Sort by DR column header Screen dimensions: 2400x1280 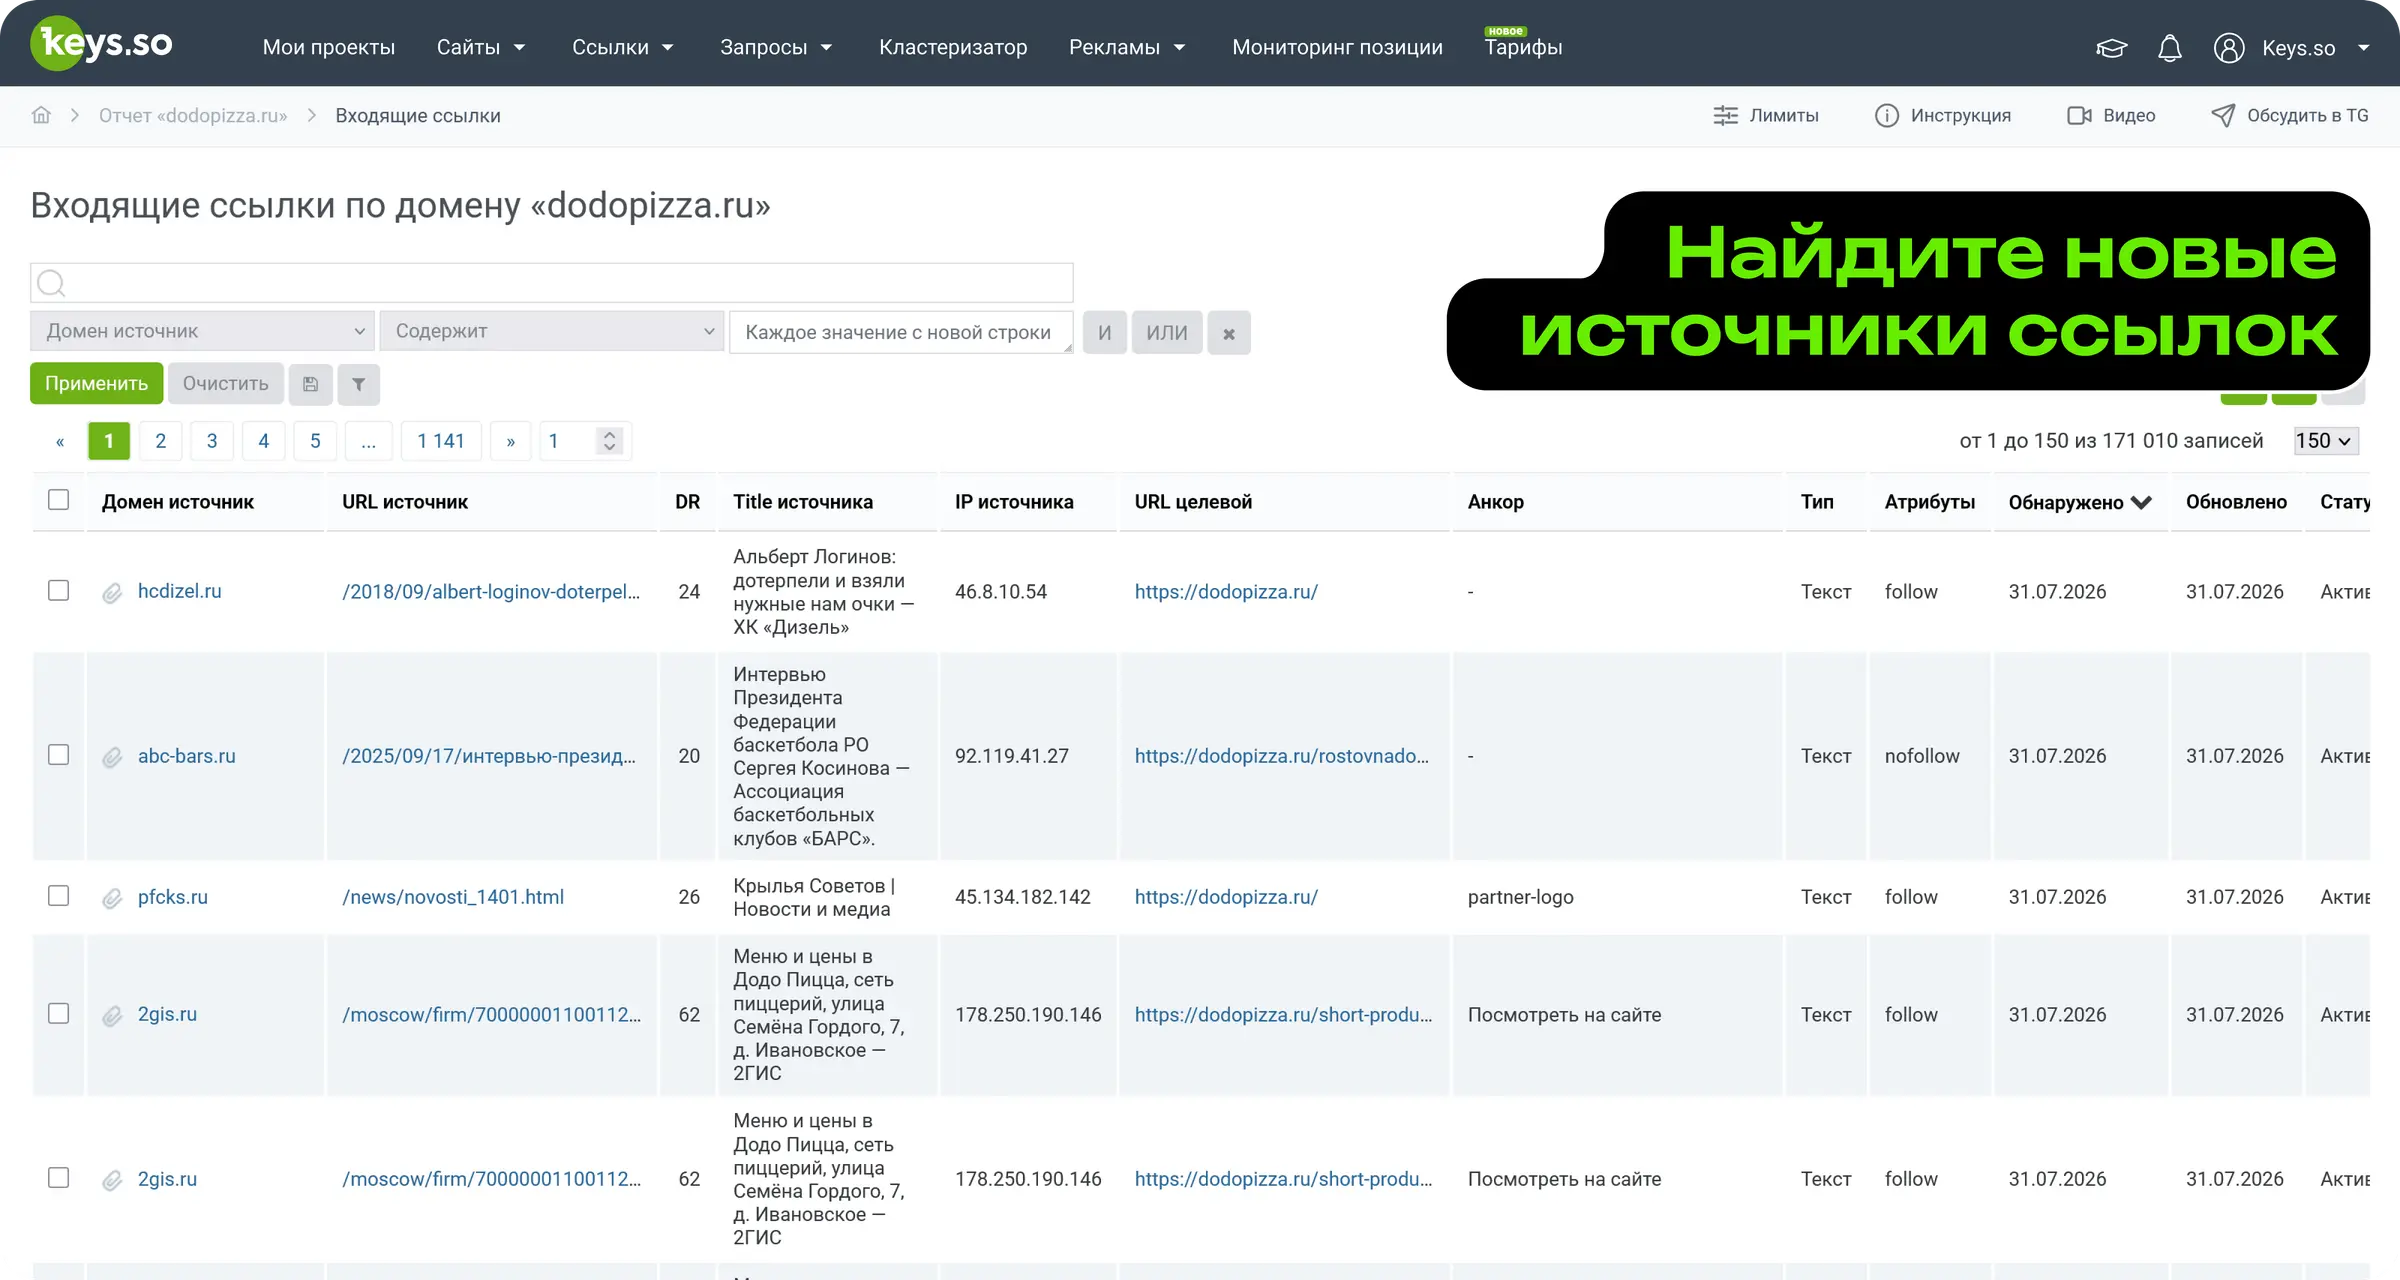coord(687,502)
